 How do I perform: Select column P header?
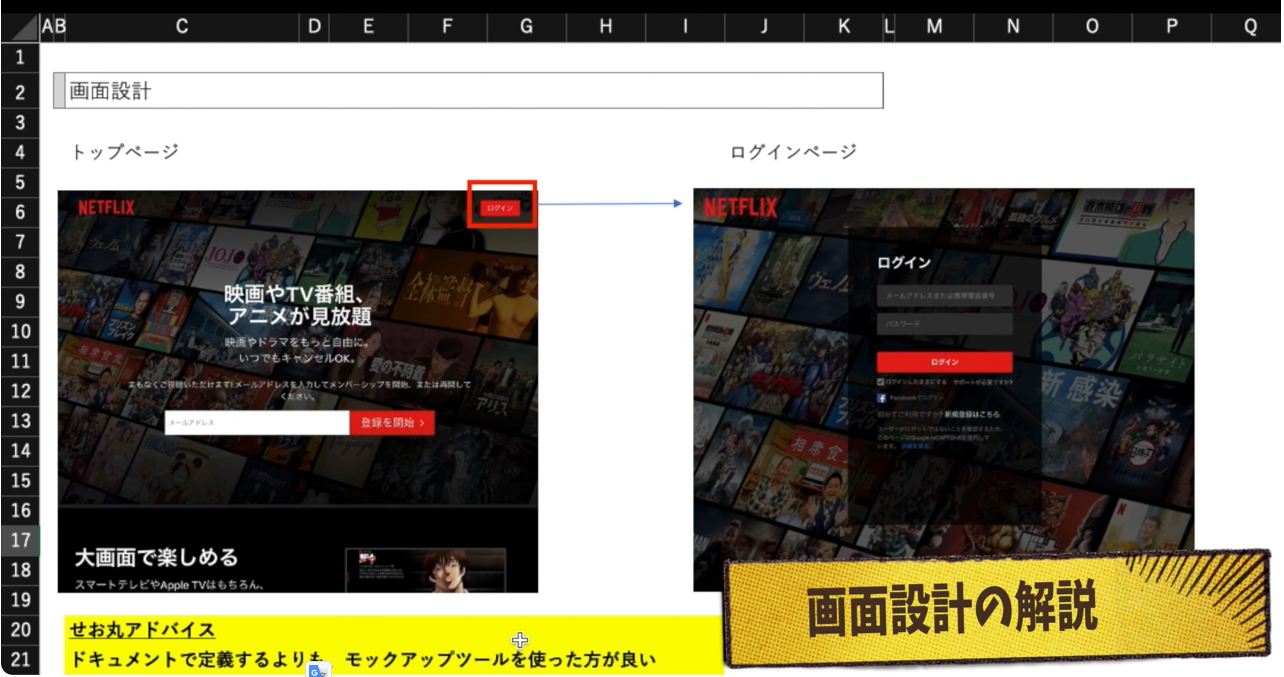(1171, 28)
